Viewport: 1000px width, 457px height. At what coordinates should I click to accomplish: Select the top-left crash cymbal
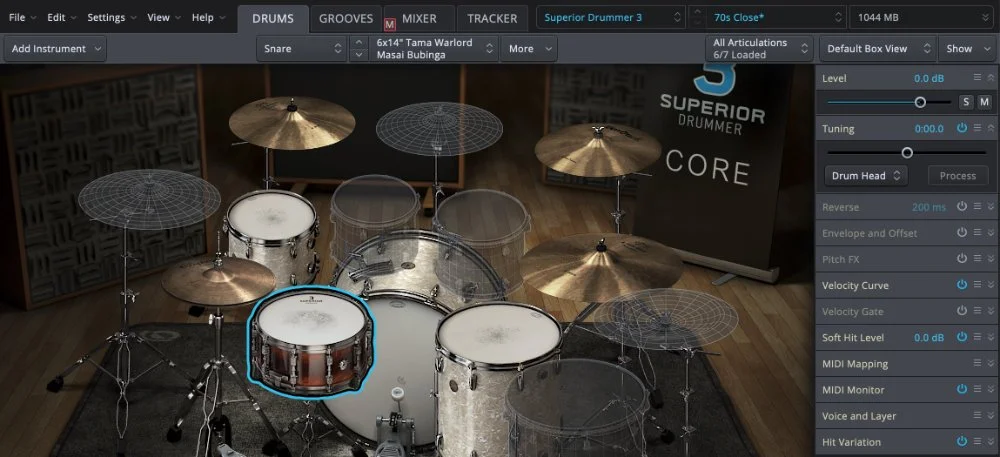(292, 122)
